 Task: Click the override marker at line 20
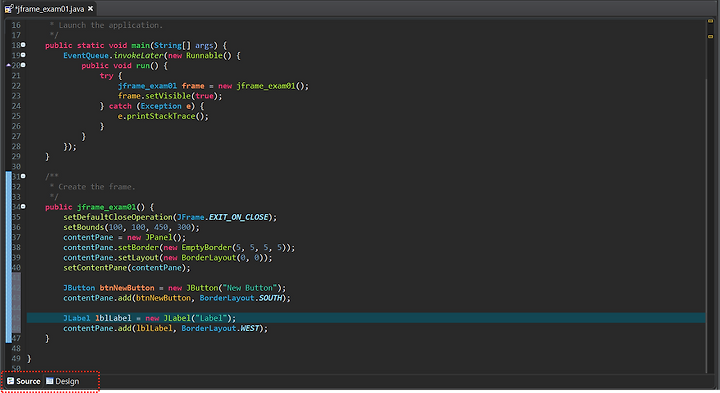(8, 65)
